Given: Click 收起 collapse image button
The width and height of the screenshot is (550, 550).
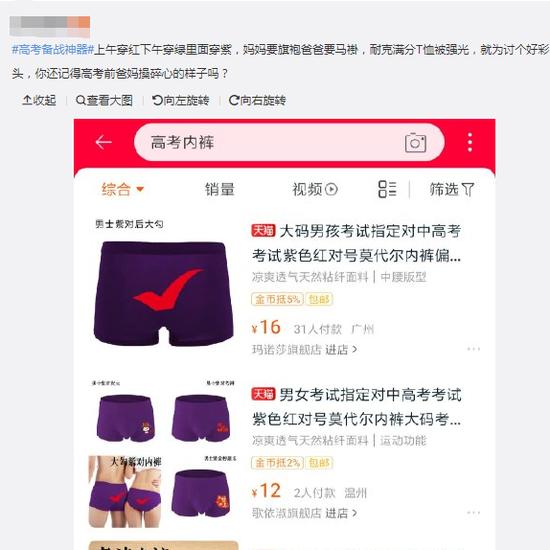Looking at the screenshot, I should [x=39, y=100].
